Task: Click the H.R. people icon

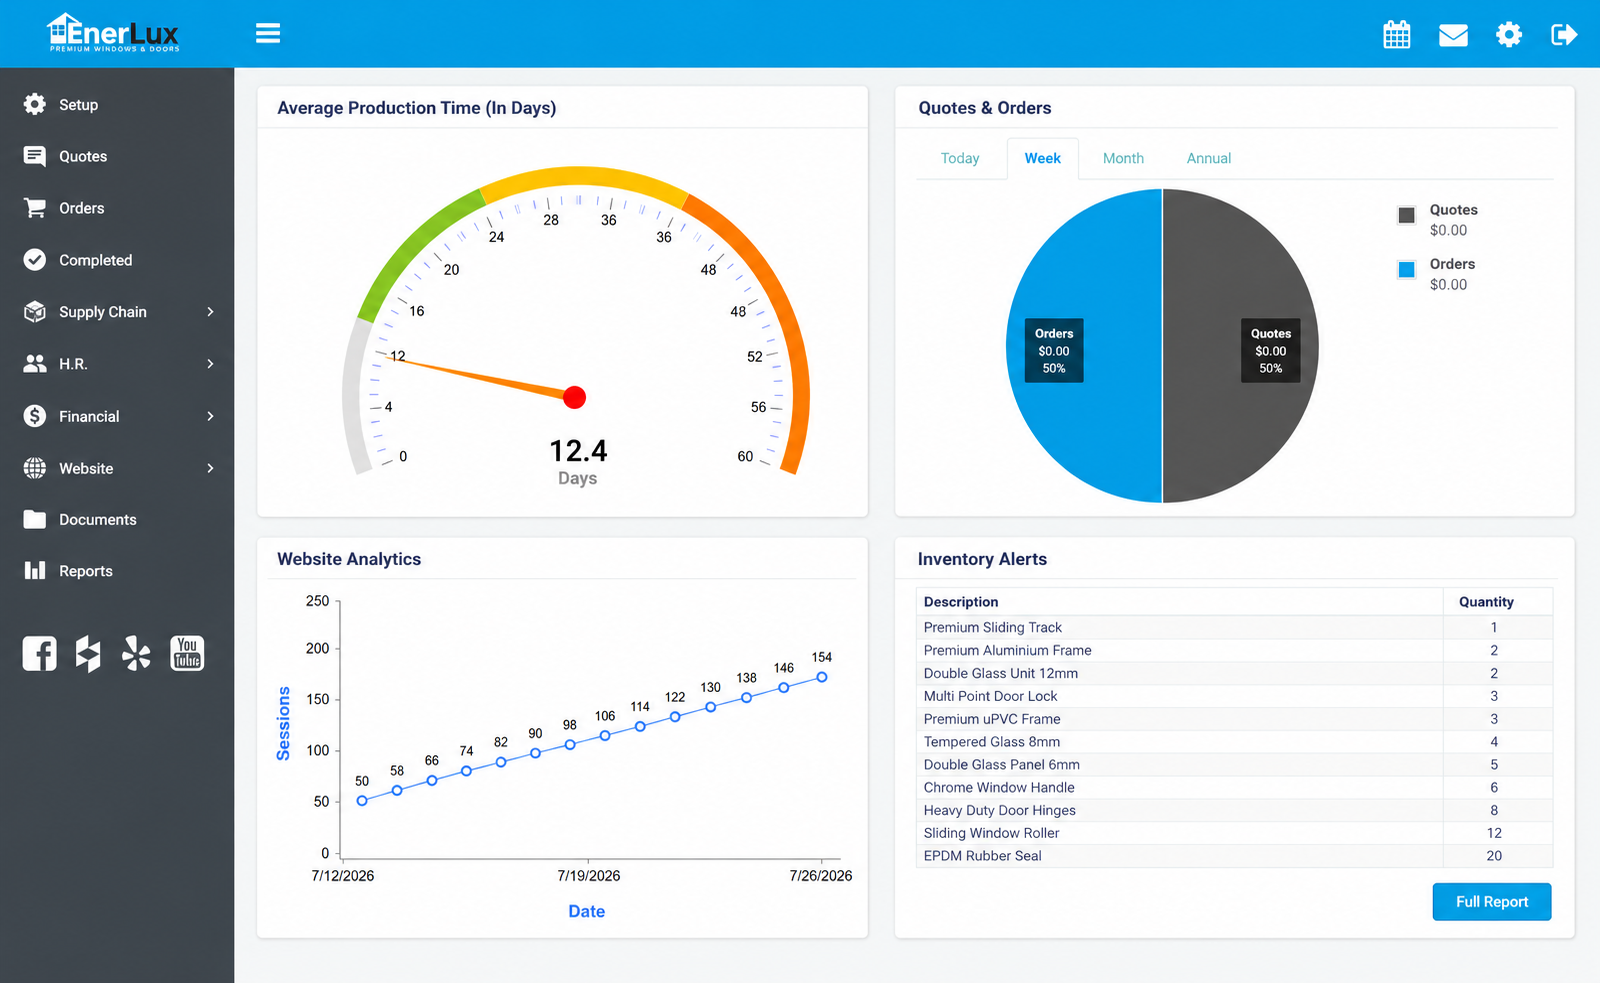Action: [x=35, y=364]
